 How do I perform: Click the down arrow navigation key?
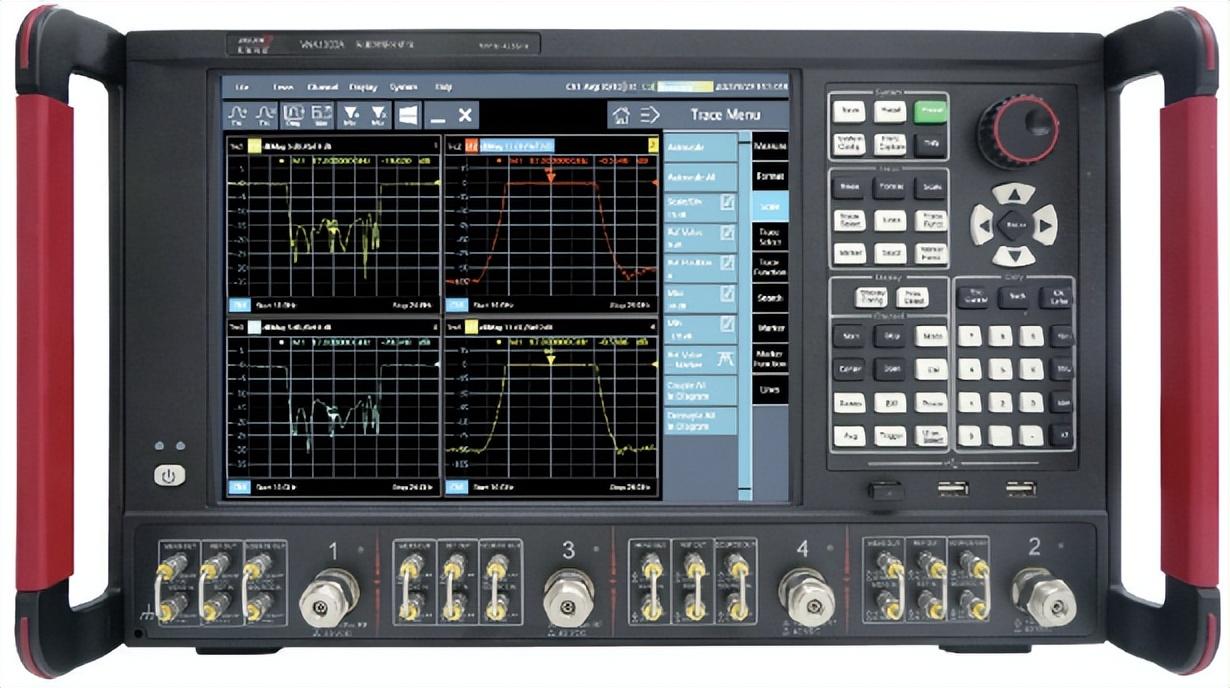pyautogui.click(x=1013, y=256)
